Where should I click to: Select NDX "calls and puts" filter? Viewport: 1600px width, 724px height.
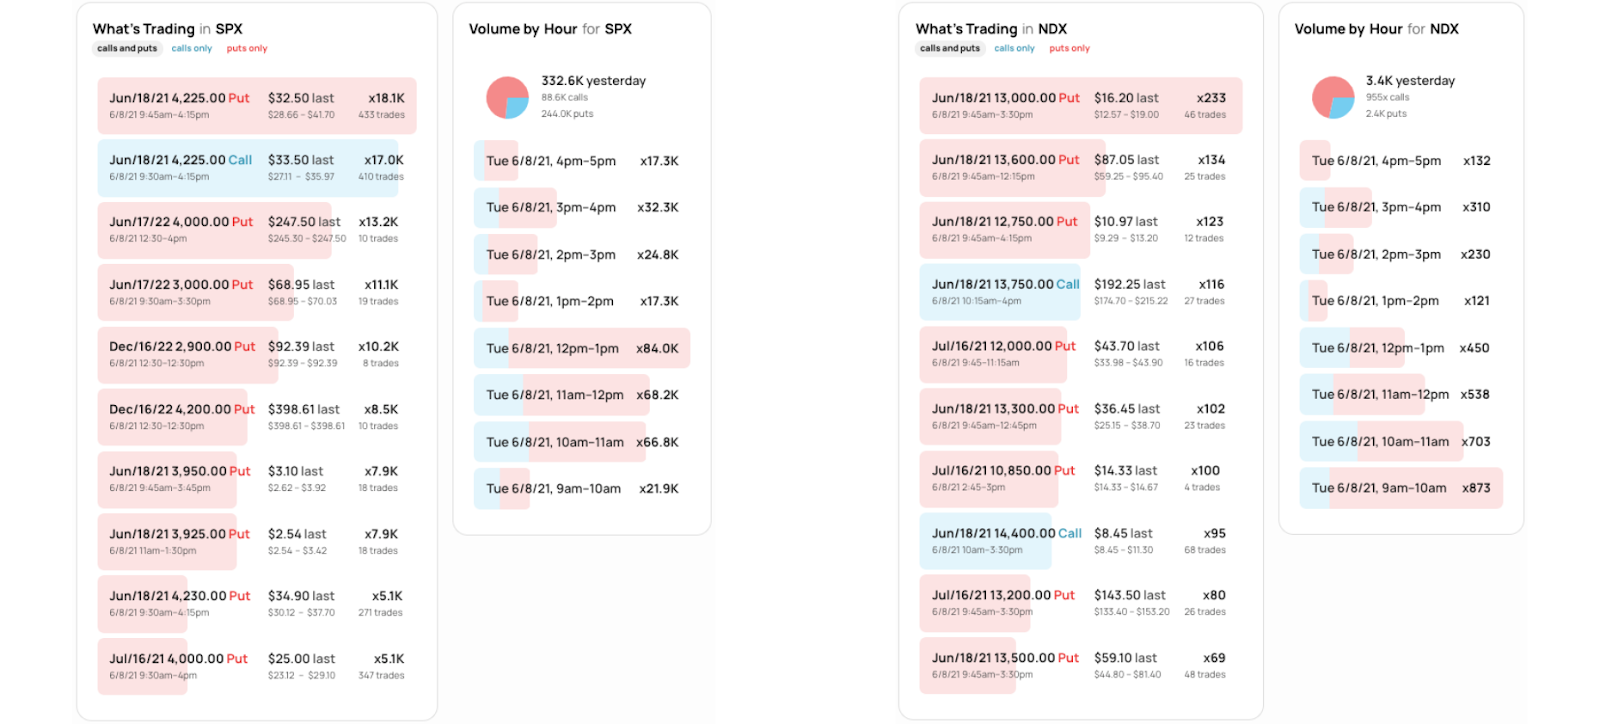coord(950,48)
